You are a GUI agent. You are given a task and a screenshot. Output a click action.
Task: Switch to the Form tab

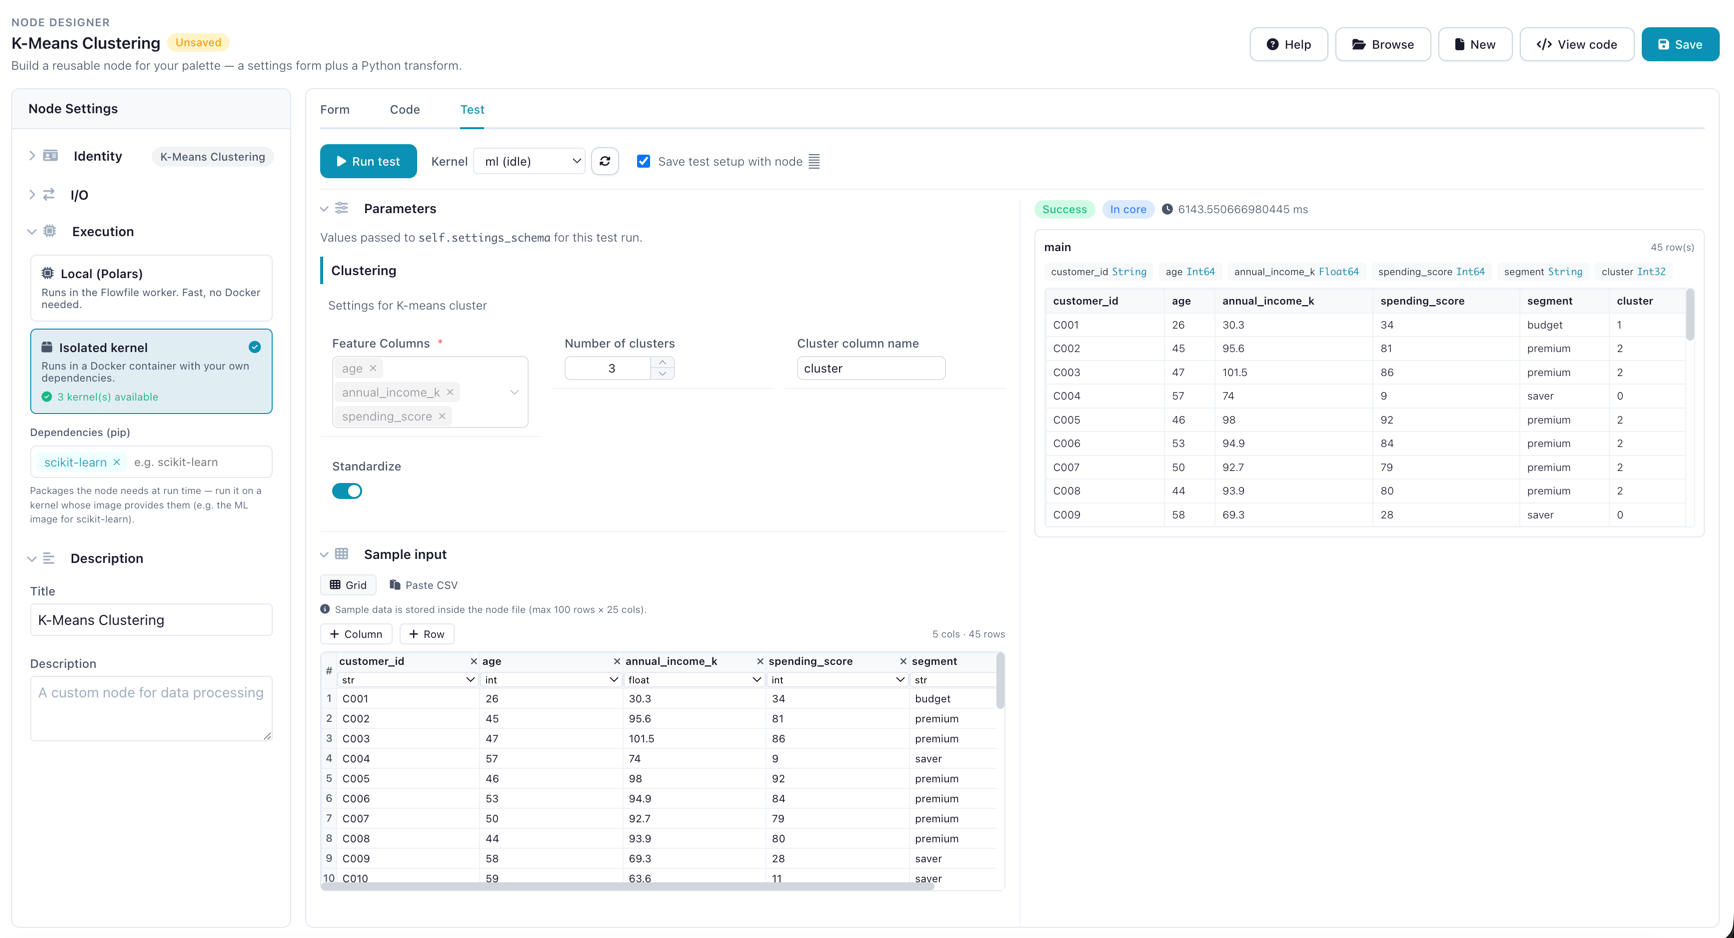coord(335,110)
